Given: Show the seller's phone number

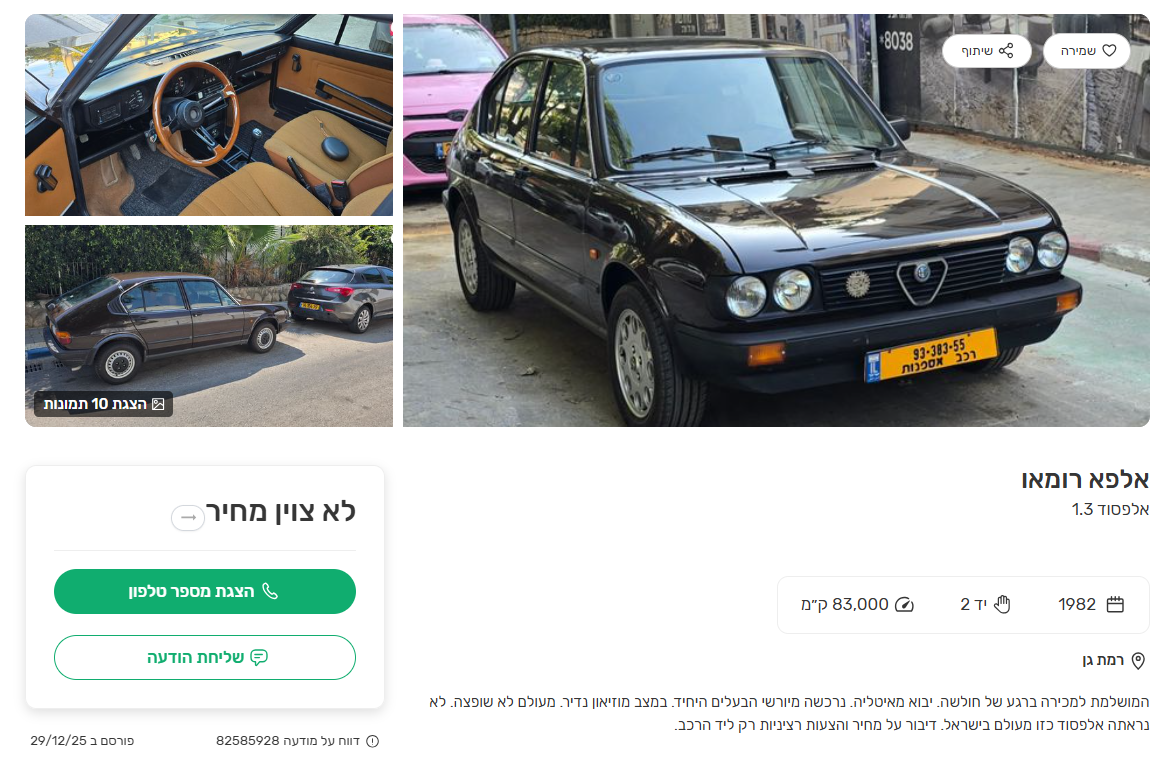Looking at the screenshot, I should point(204,592).
